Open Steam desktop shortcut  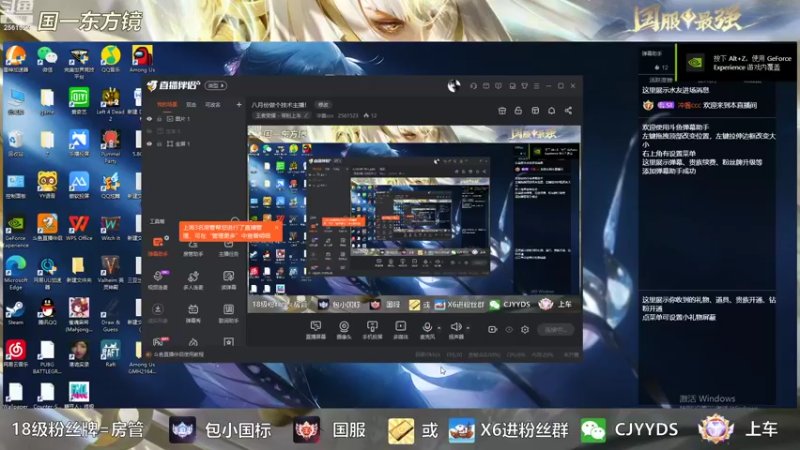pos(15,312)
